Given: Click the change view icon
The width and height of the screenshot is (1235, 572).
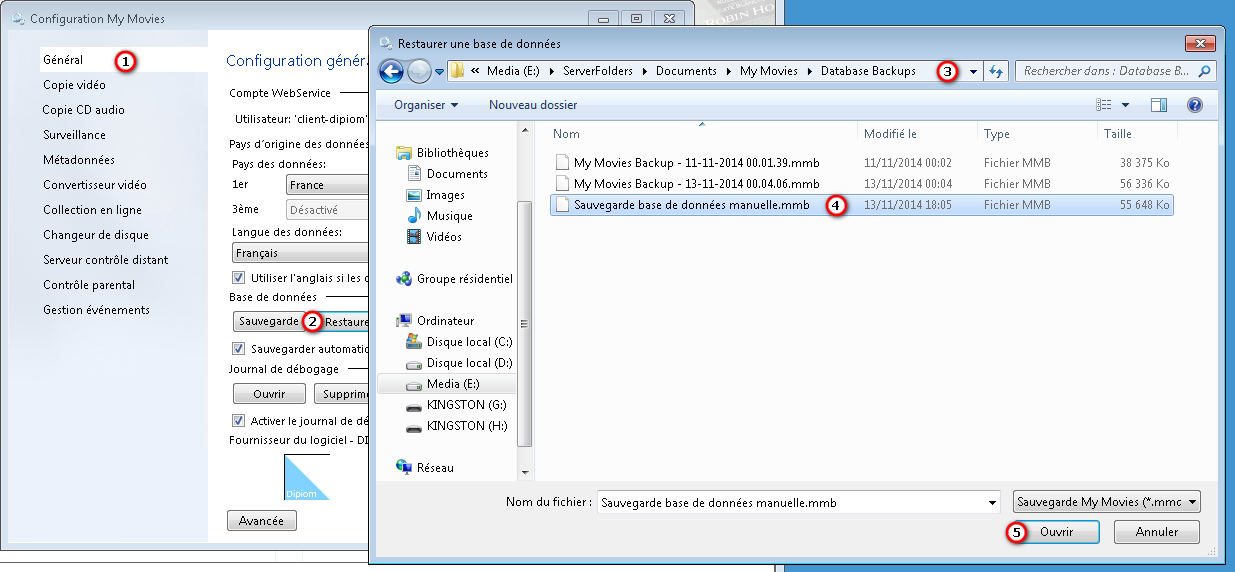Looking at the screenshot, I should tap(1104, 105).
